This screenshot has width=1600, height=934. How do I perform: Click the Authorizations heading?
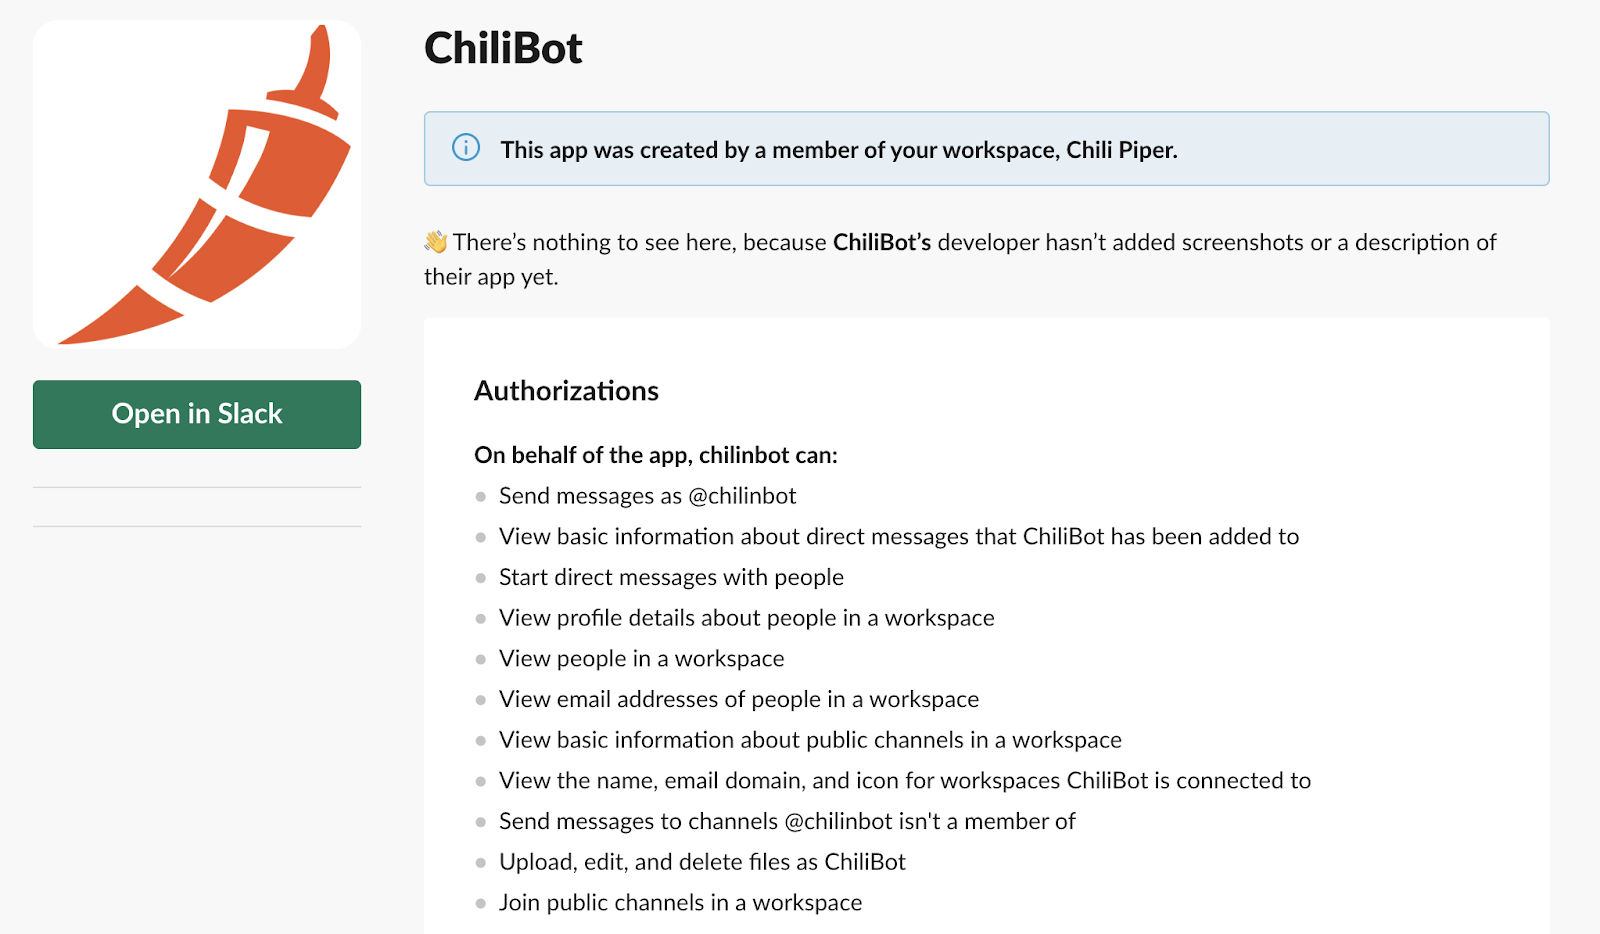(566, 391)
